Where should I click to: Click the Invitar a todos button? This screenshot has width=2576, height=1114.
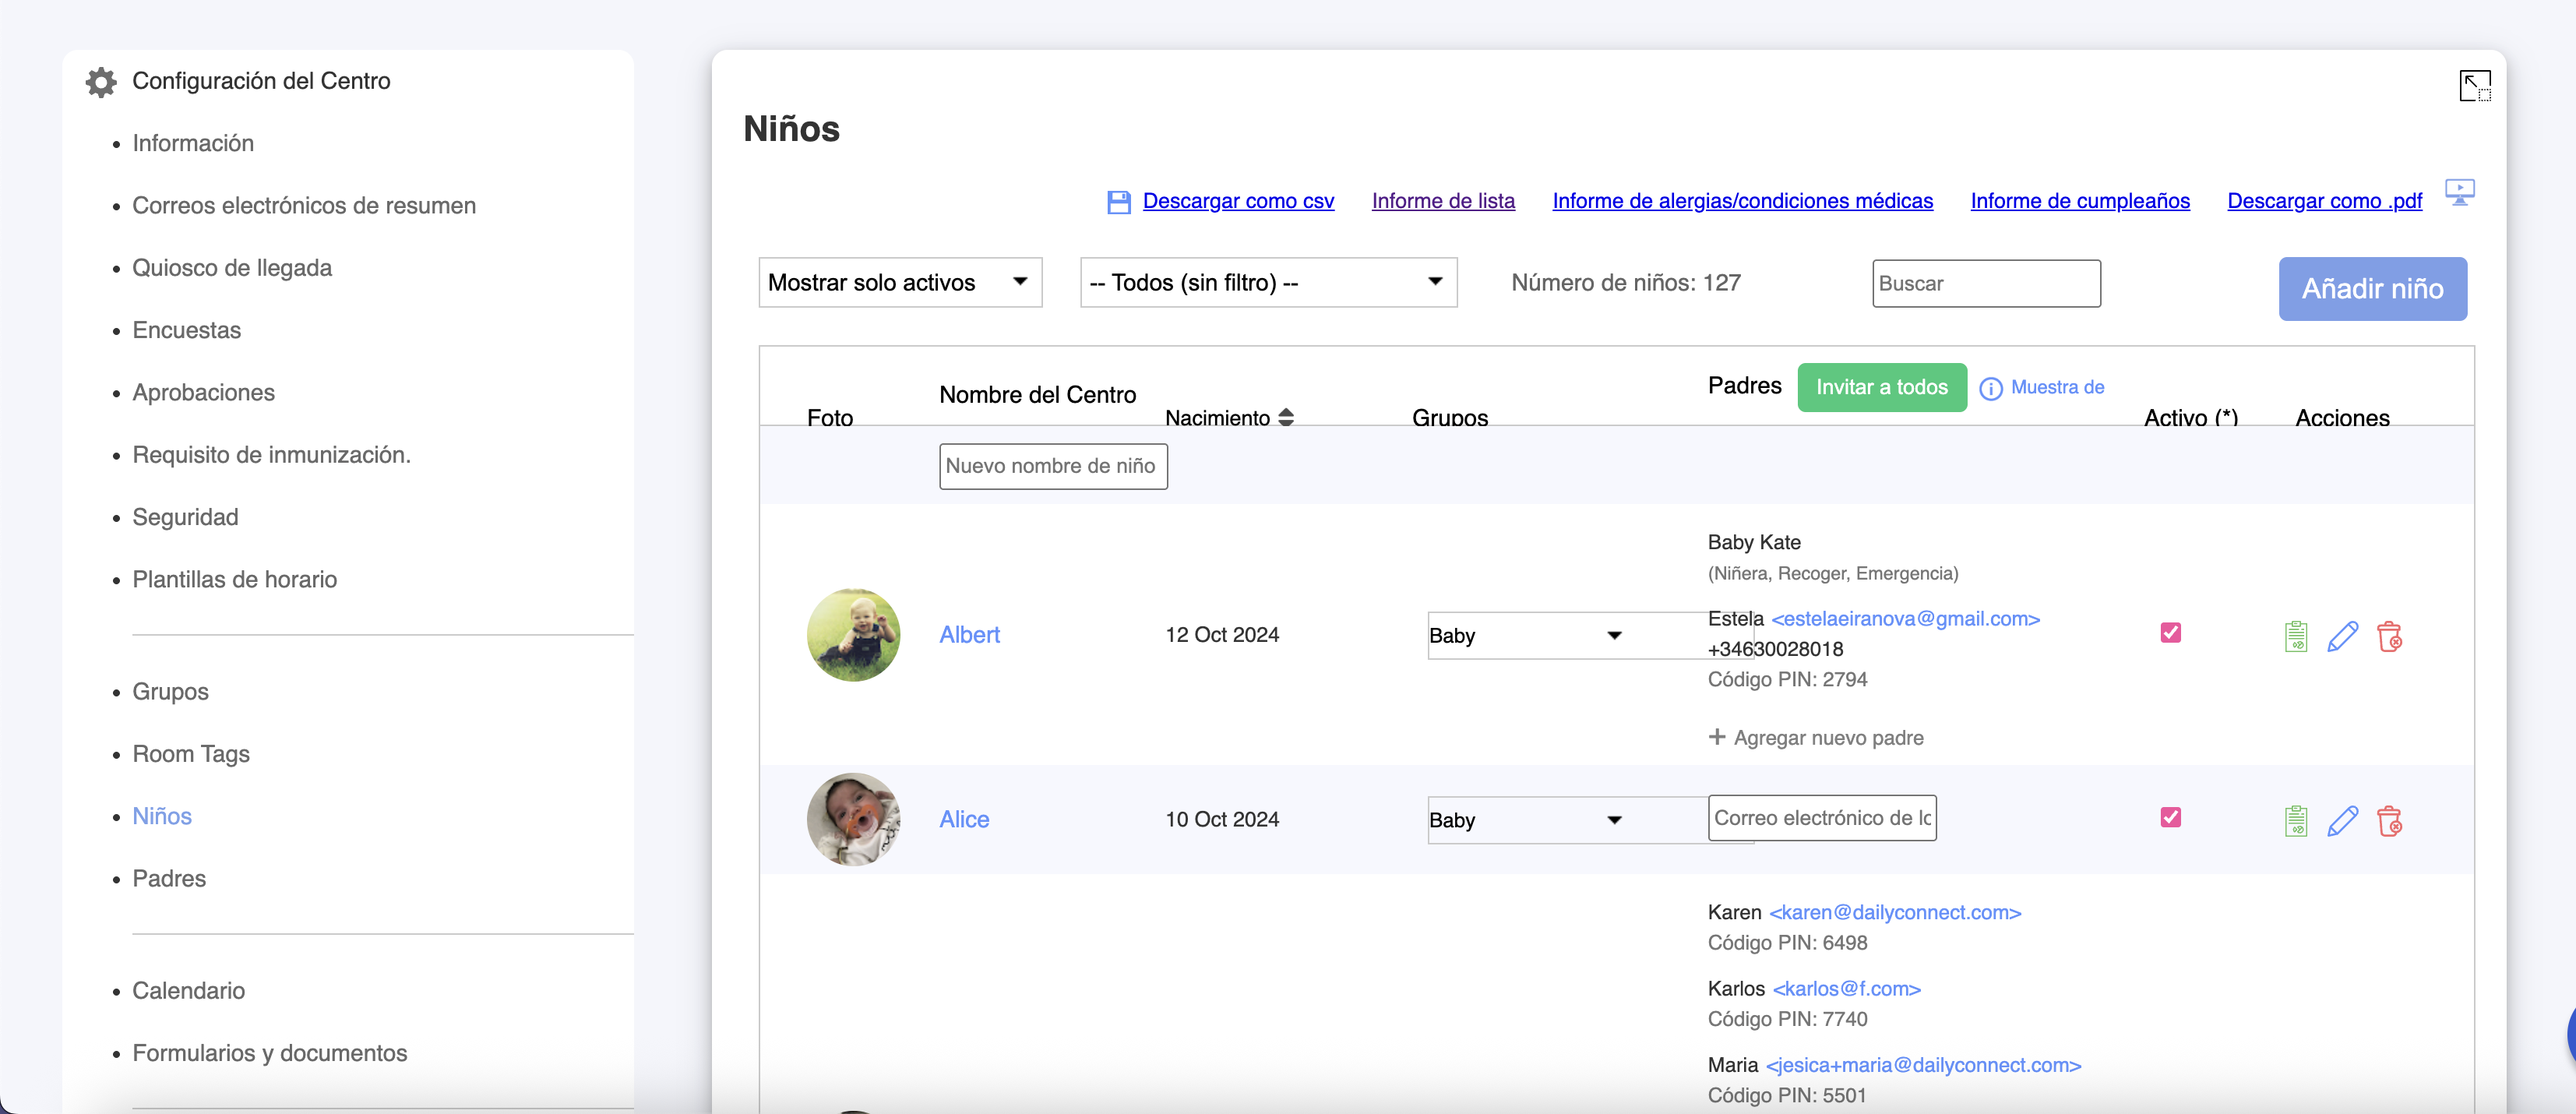click(1881, 388)
